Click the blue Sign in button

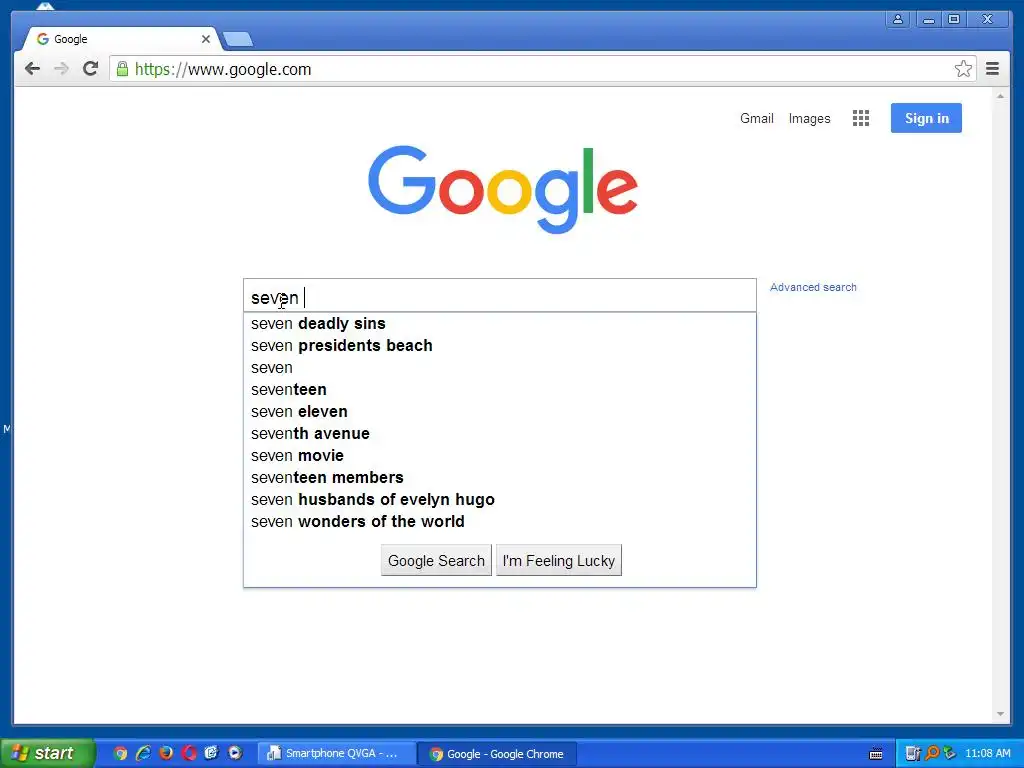926,118
